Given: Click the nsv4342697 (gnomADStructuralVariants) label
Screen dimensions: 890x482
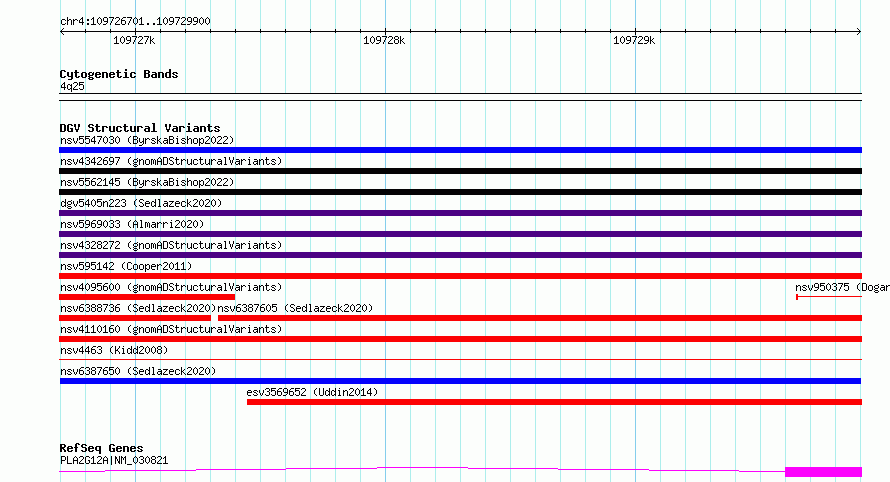Looking at the screenshot, I should (171, 161).
